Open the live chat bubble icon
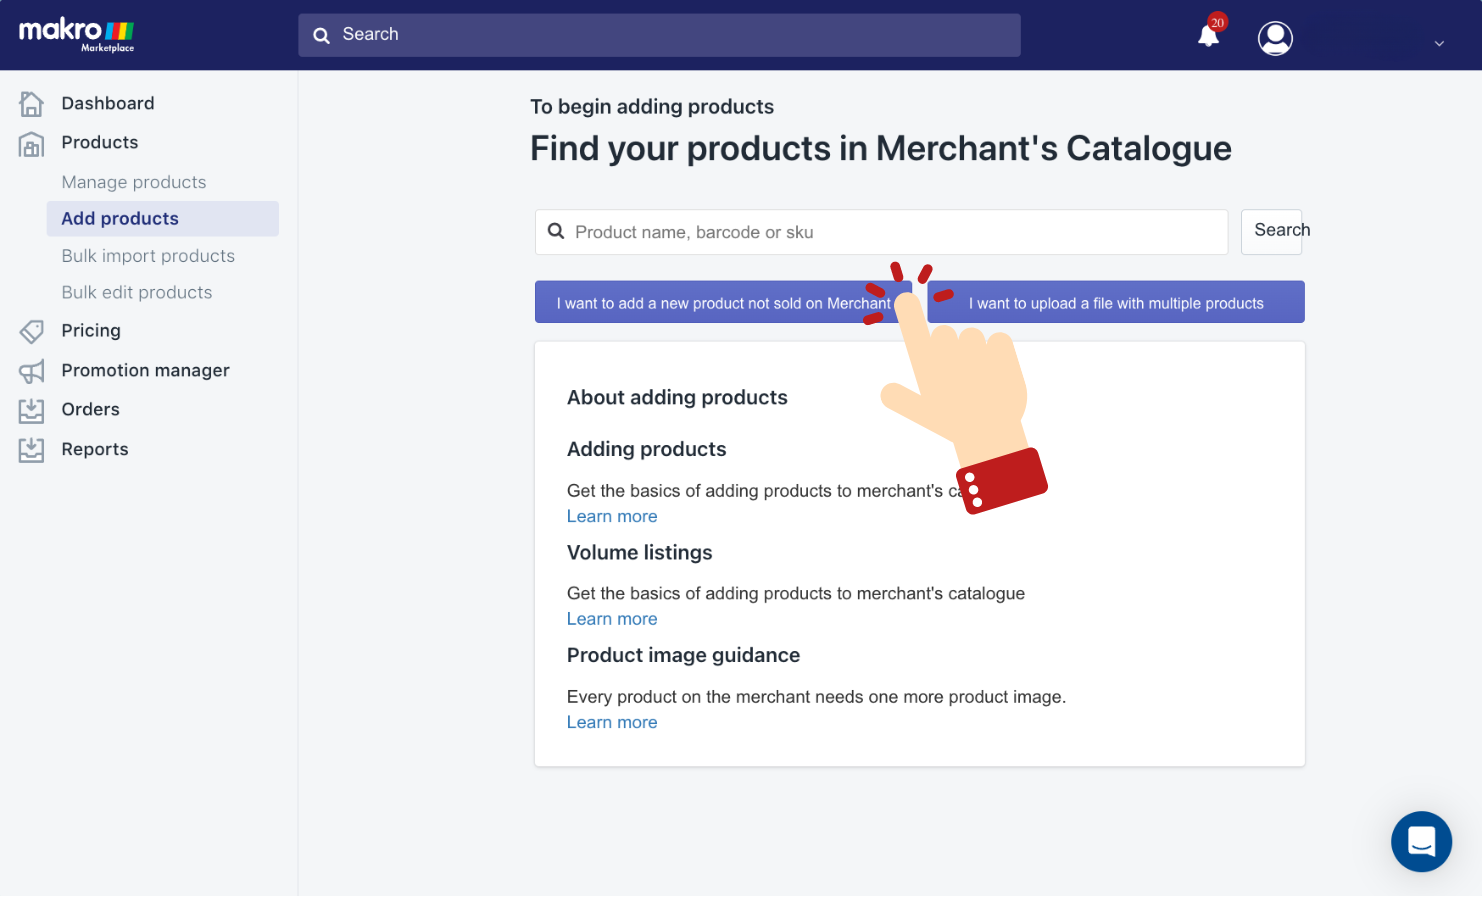 pos(1421,841)
